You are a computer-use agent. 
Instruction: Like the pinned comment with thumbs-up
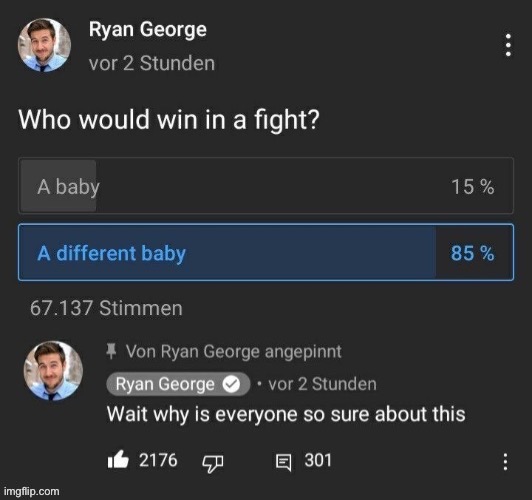(x=118, y=460)
